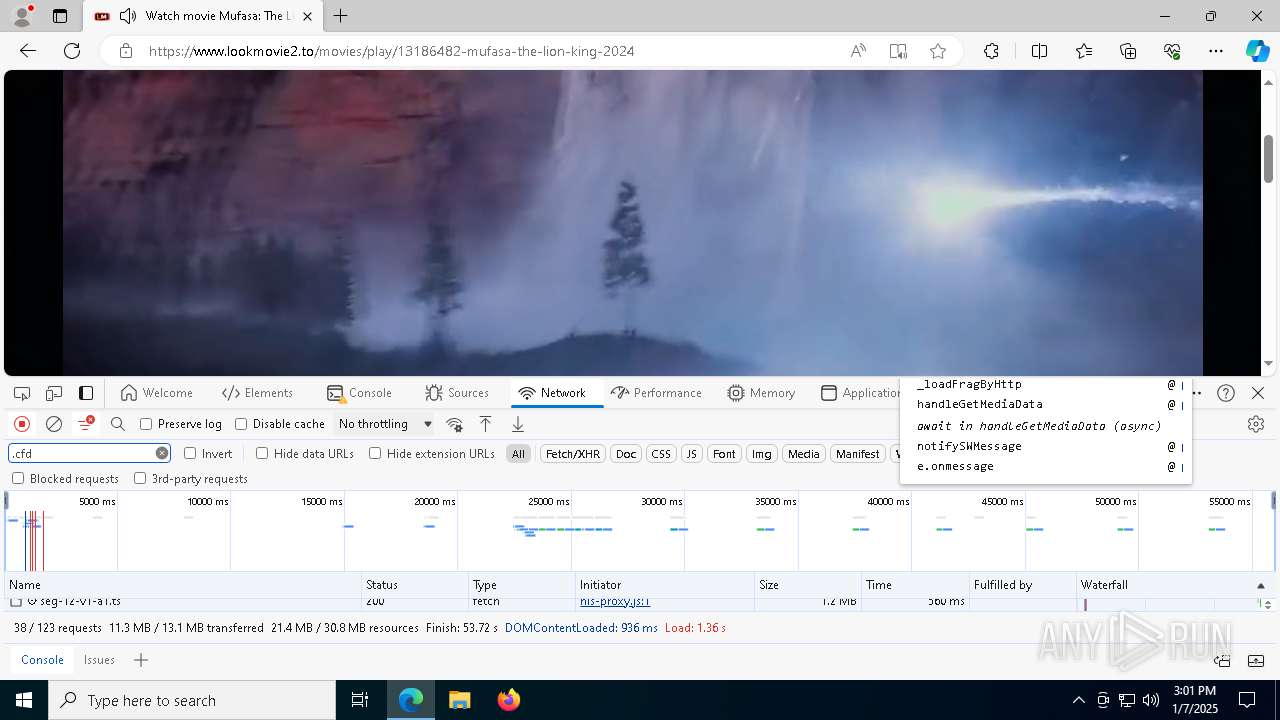This screenshot has width=1280, height=720.
Task: Check Blocked requests filter
Action: point(18,478)
